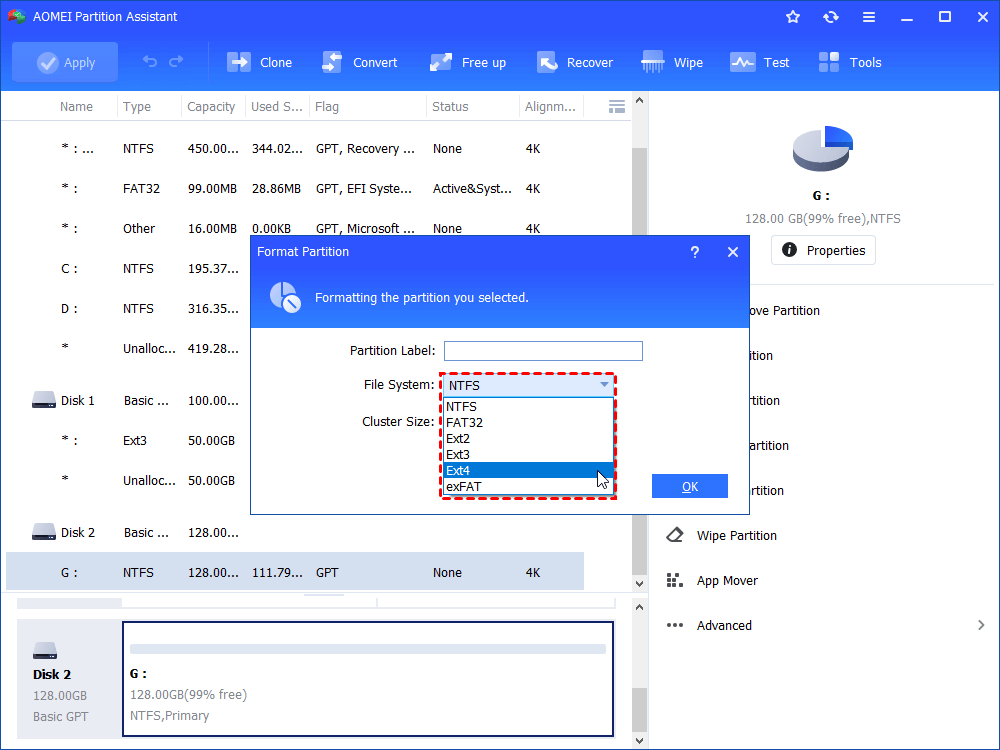Viewport: 1000px width, 750px height.
Task: Open the Wipe tool
Action: [x=672, y=62]
